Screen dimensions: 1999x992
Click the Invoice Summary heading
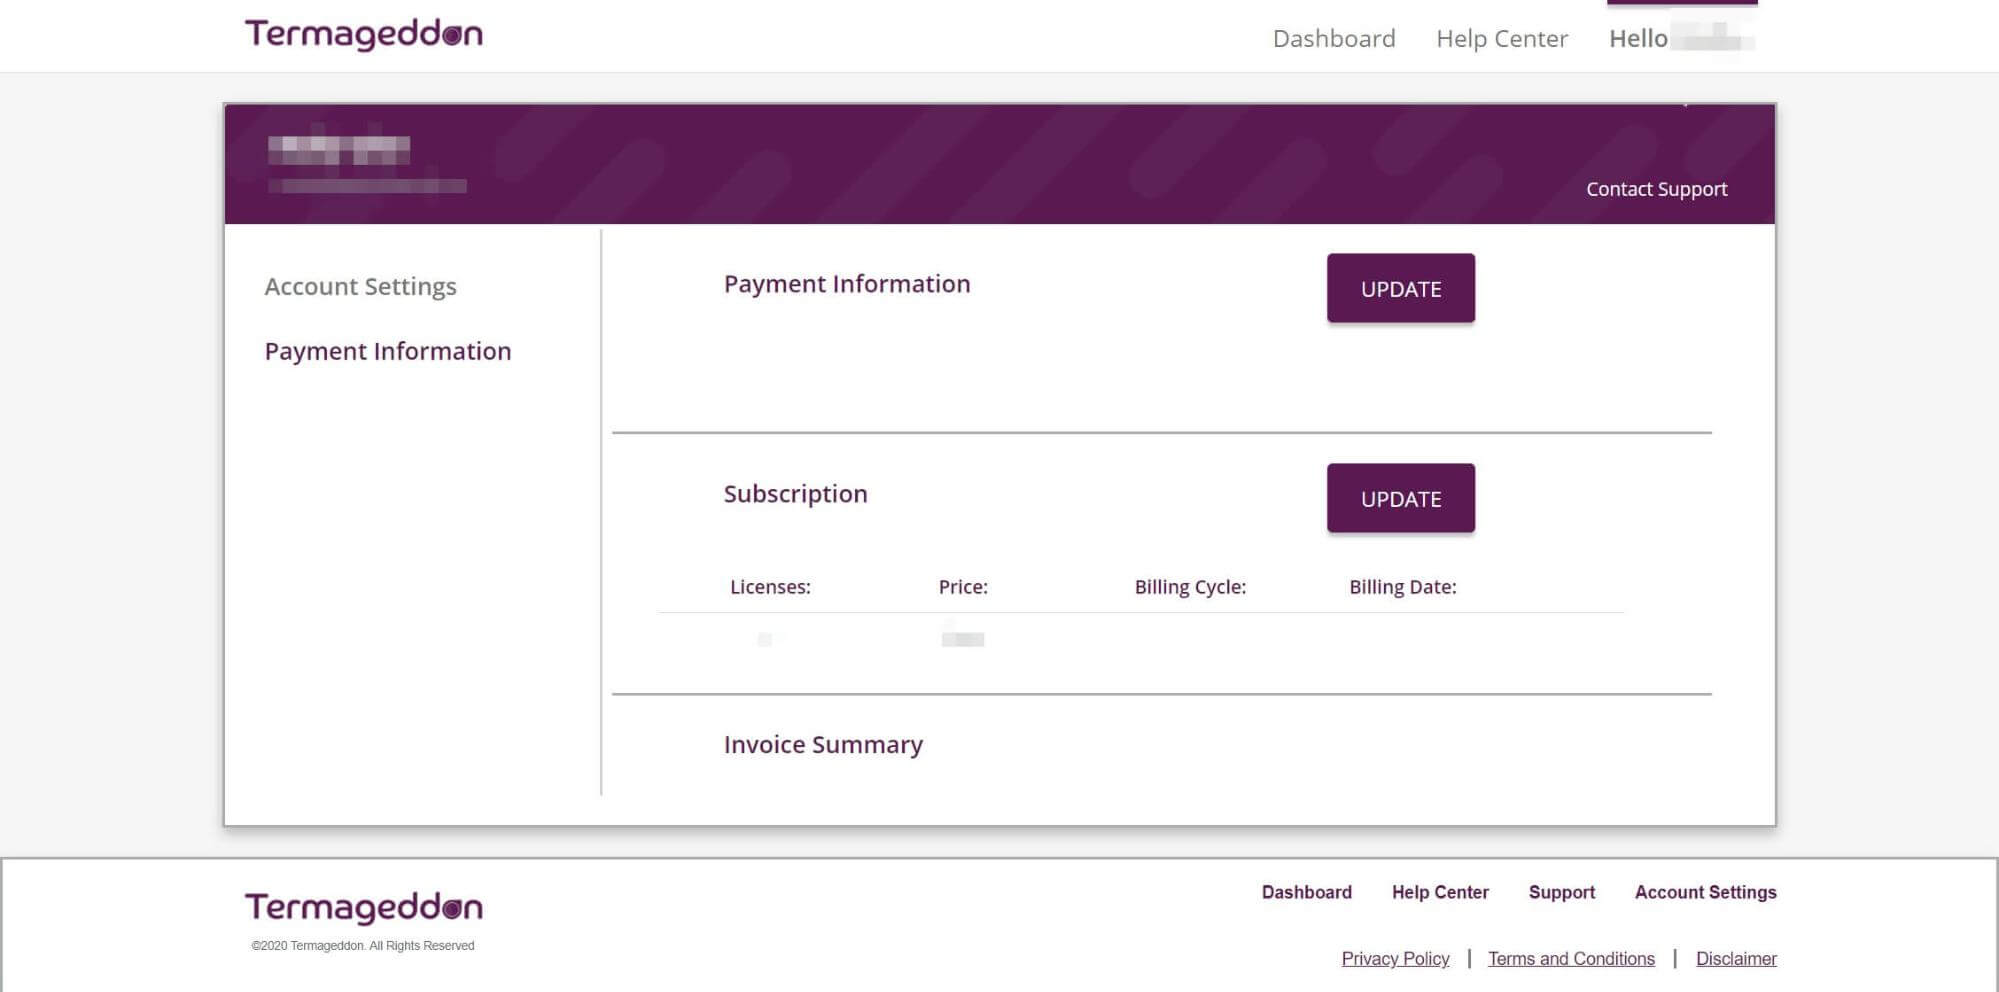click(x=823, y=745)
